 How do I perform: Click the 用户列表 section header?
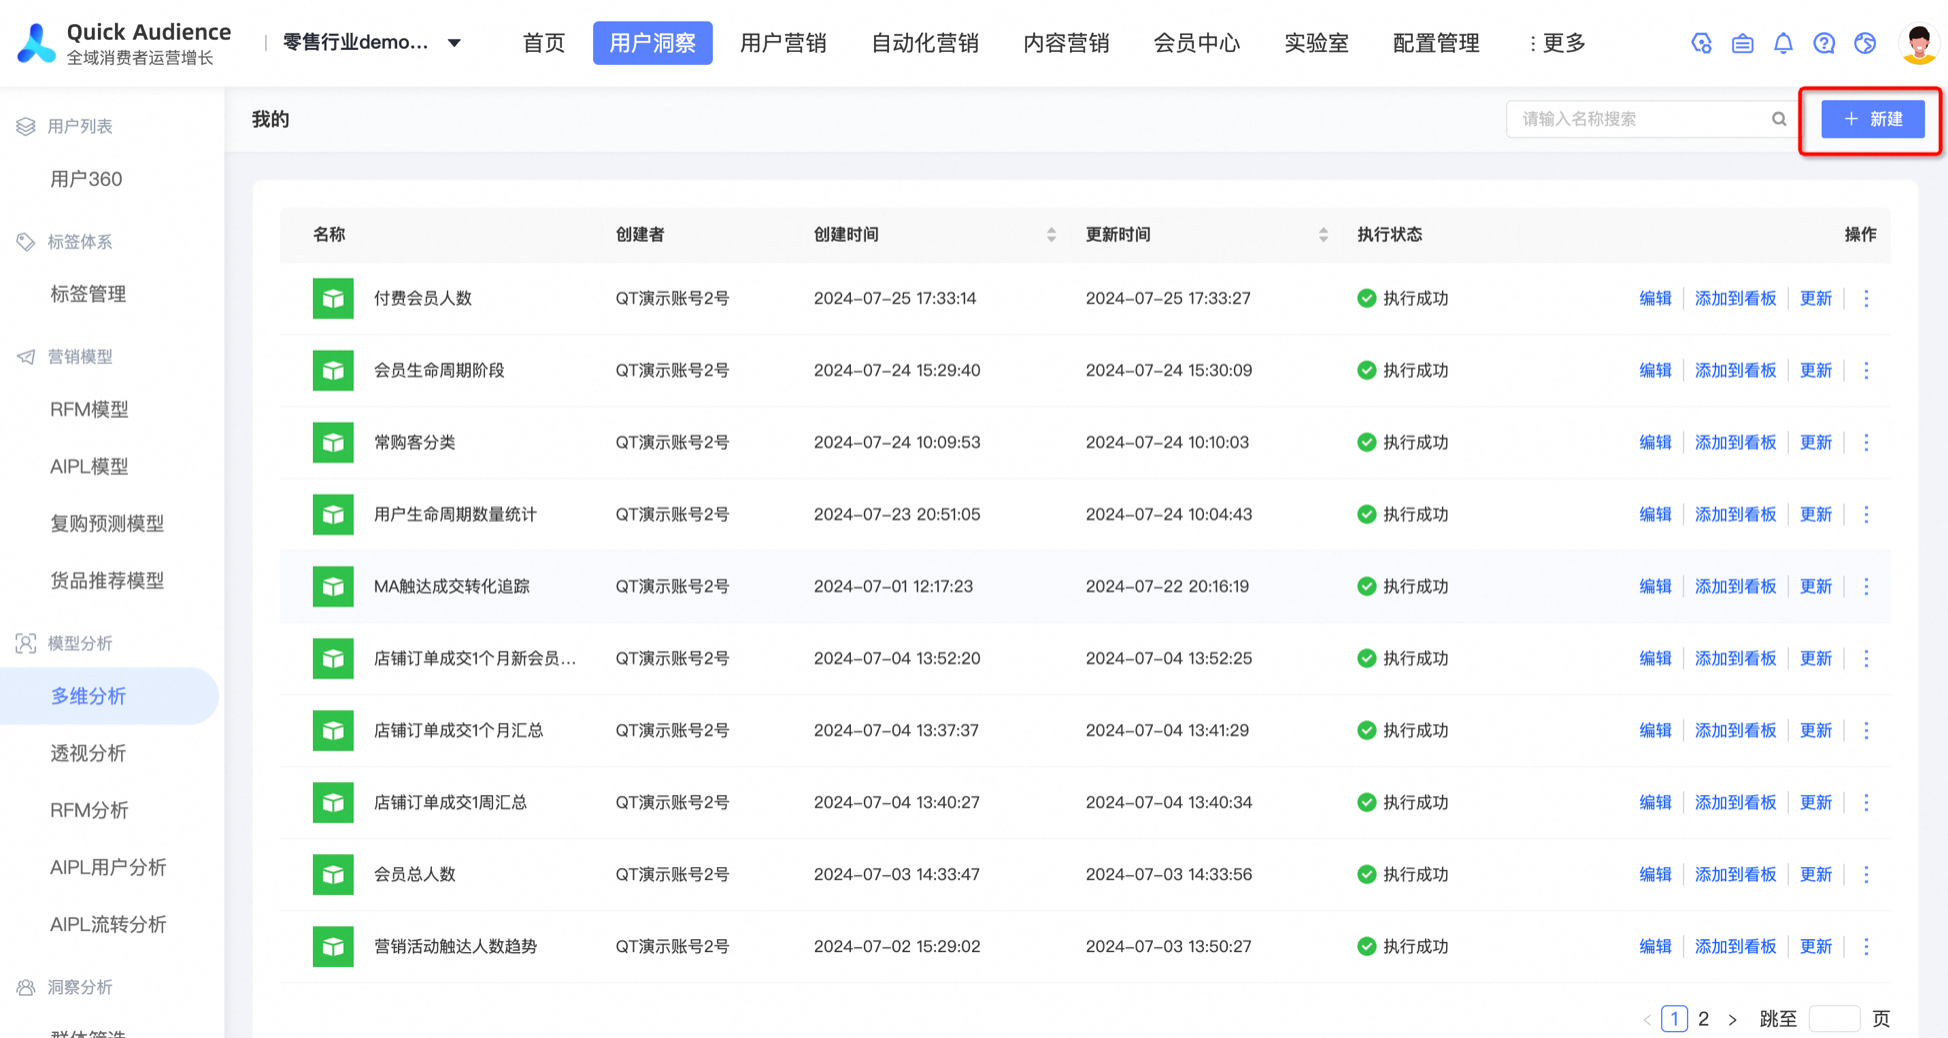(x=80, y=126)
